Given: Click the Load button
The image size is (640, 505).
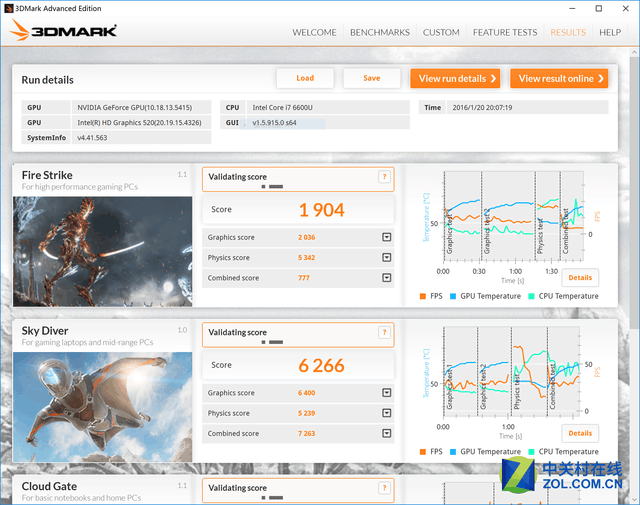Looking at the screenshot, I should click(x=305, y=78).
